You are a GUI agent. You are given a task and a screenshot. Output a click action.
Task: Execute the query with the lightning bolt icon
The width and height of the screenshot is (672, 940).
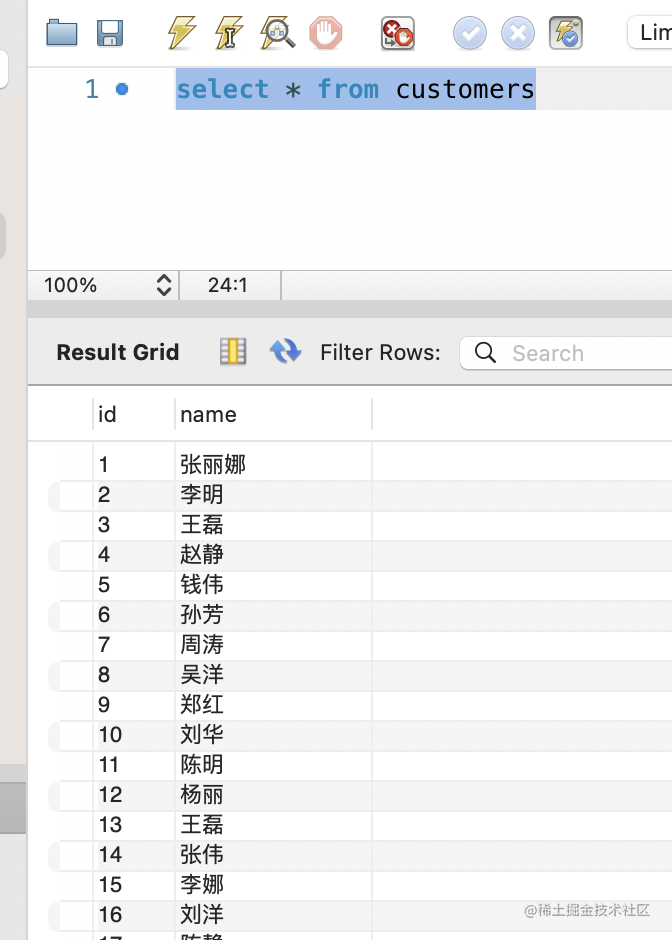(181, 33)
